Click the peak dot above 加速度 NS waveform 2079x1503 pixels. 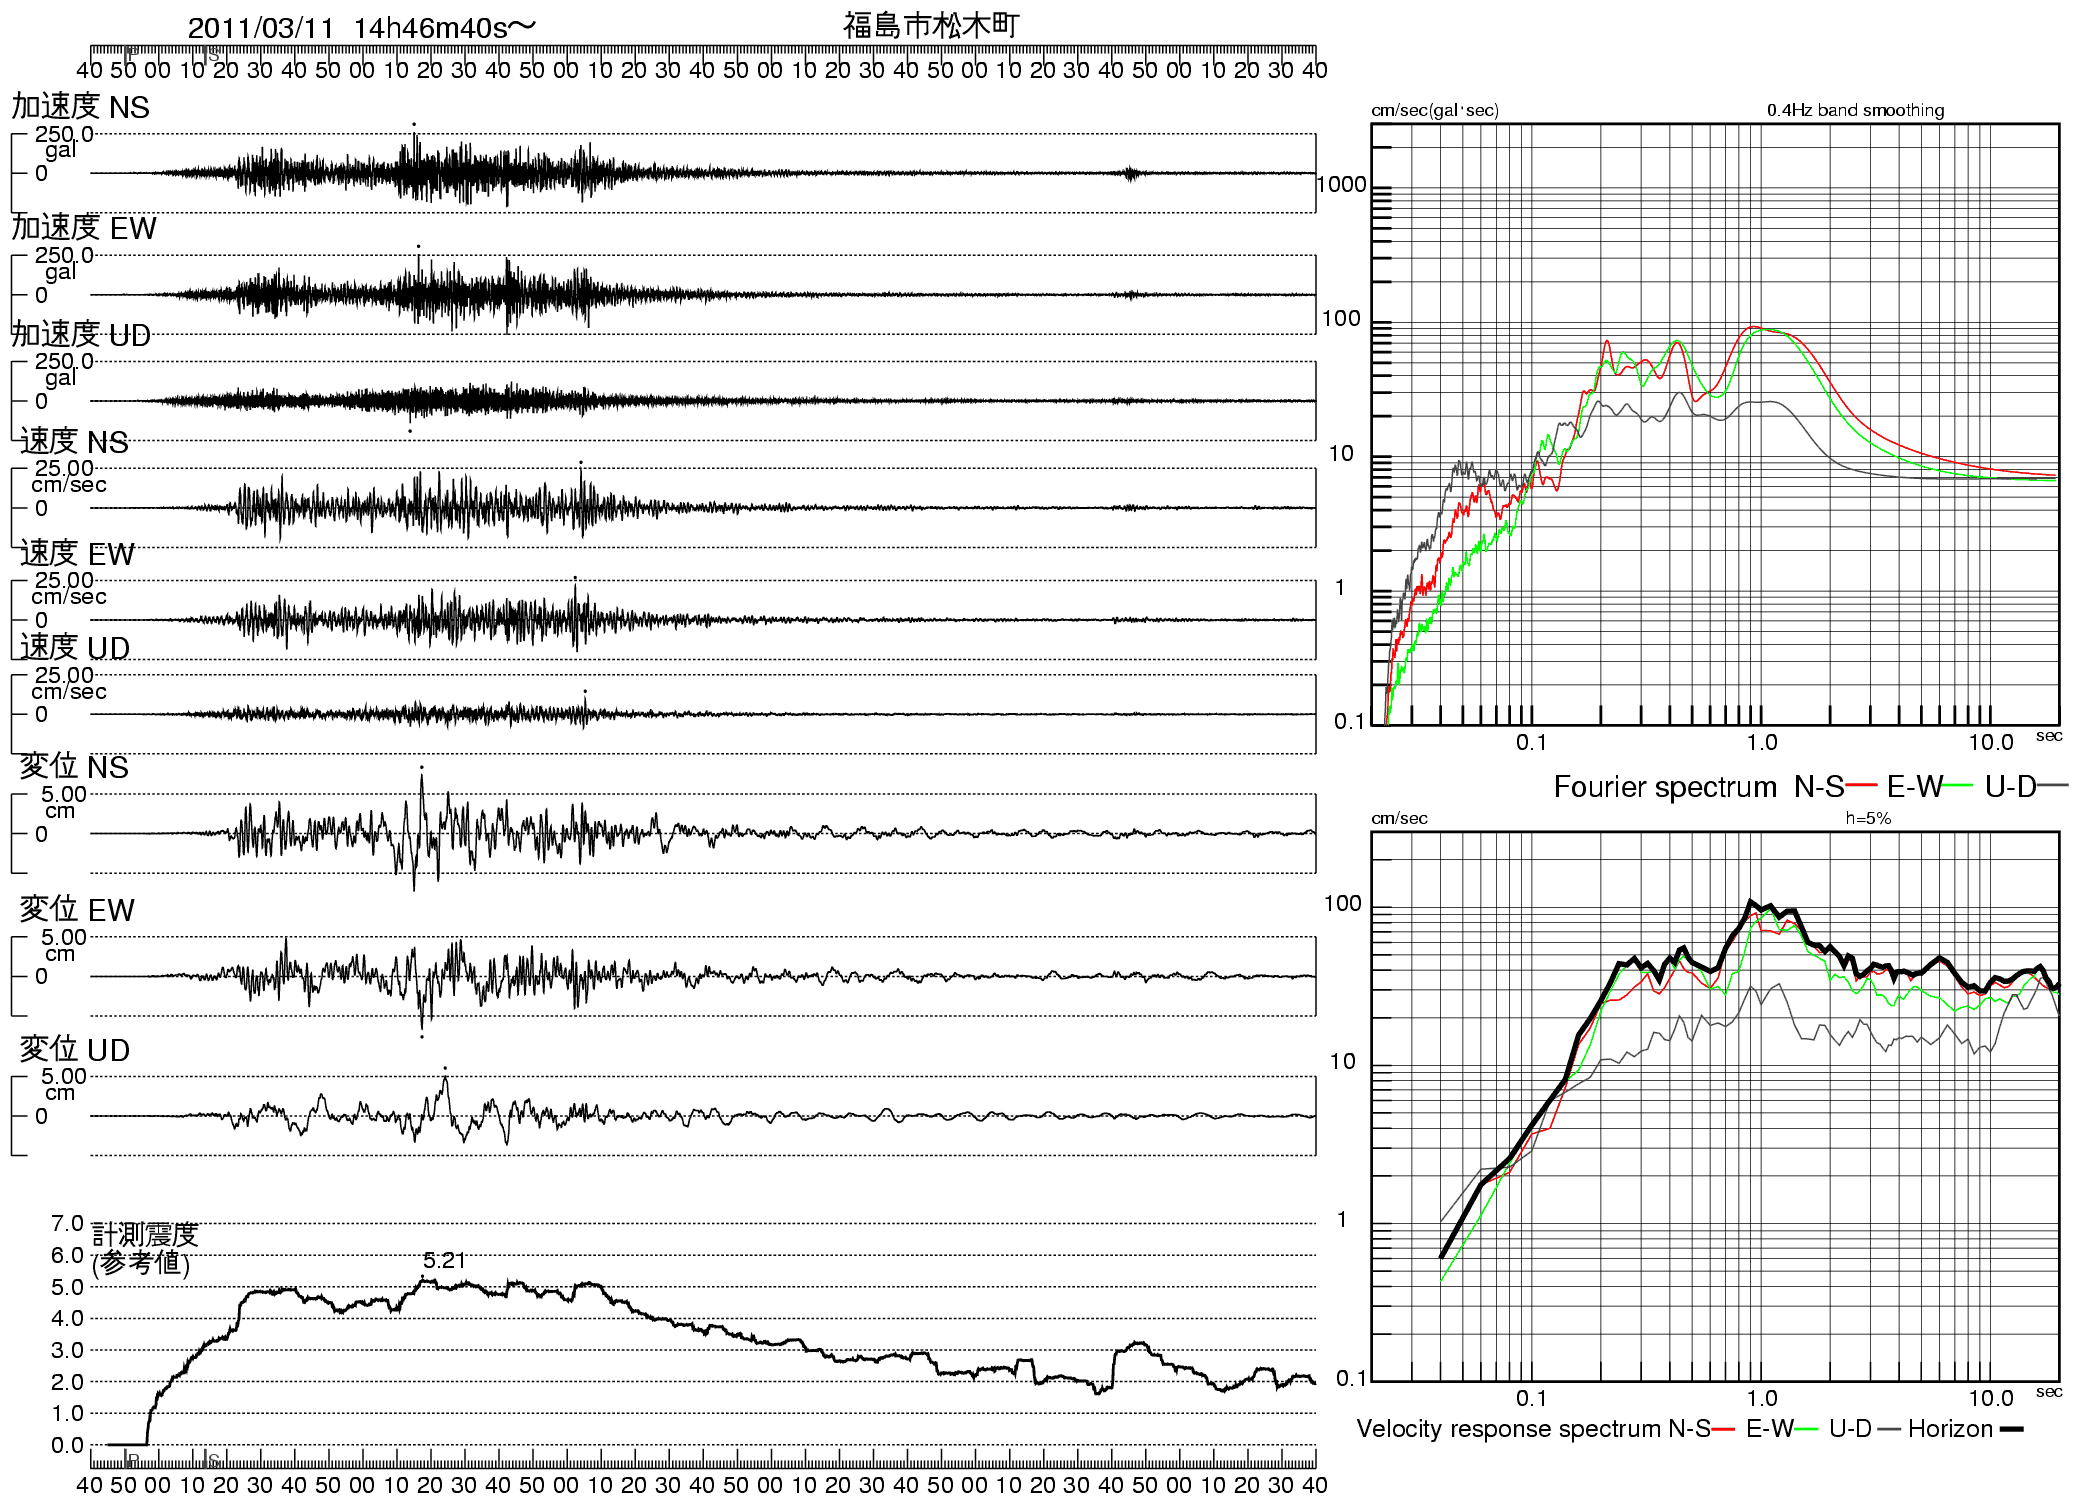click(414, 124)
